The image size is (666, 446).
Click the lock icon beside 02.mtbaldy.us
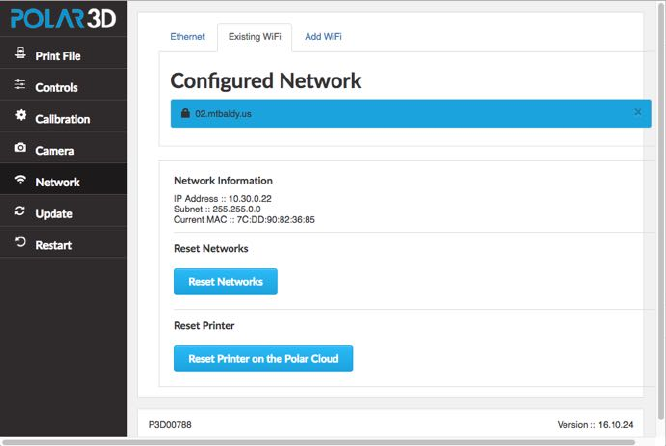(185, 114)
